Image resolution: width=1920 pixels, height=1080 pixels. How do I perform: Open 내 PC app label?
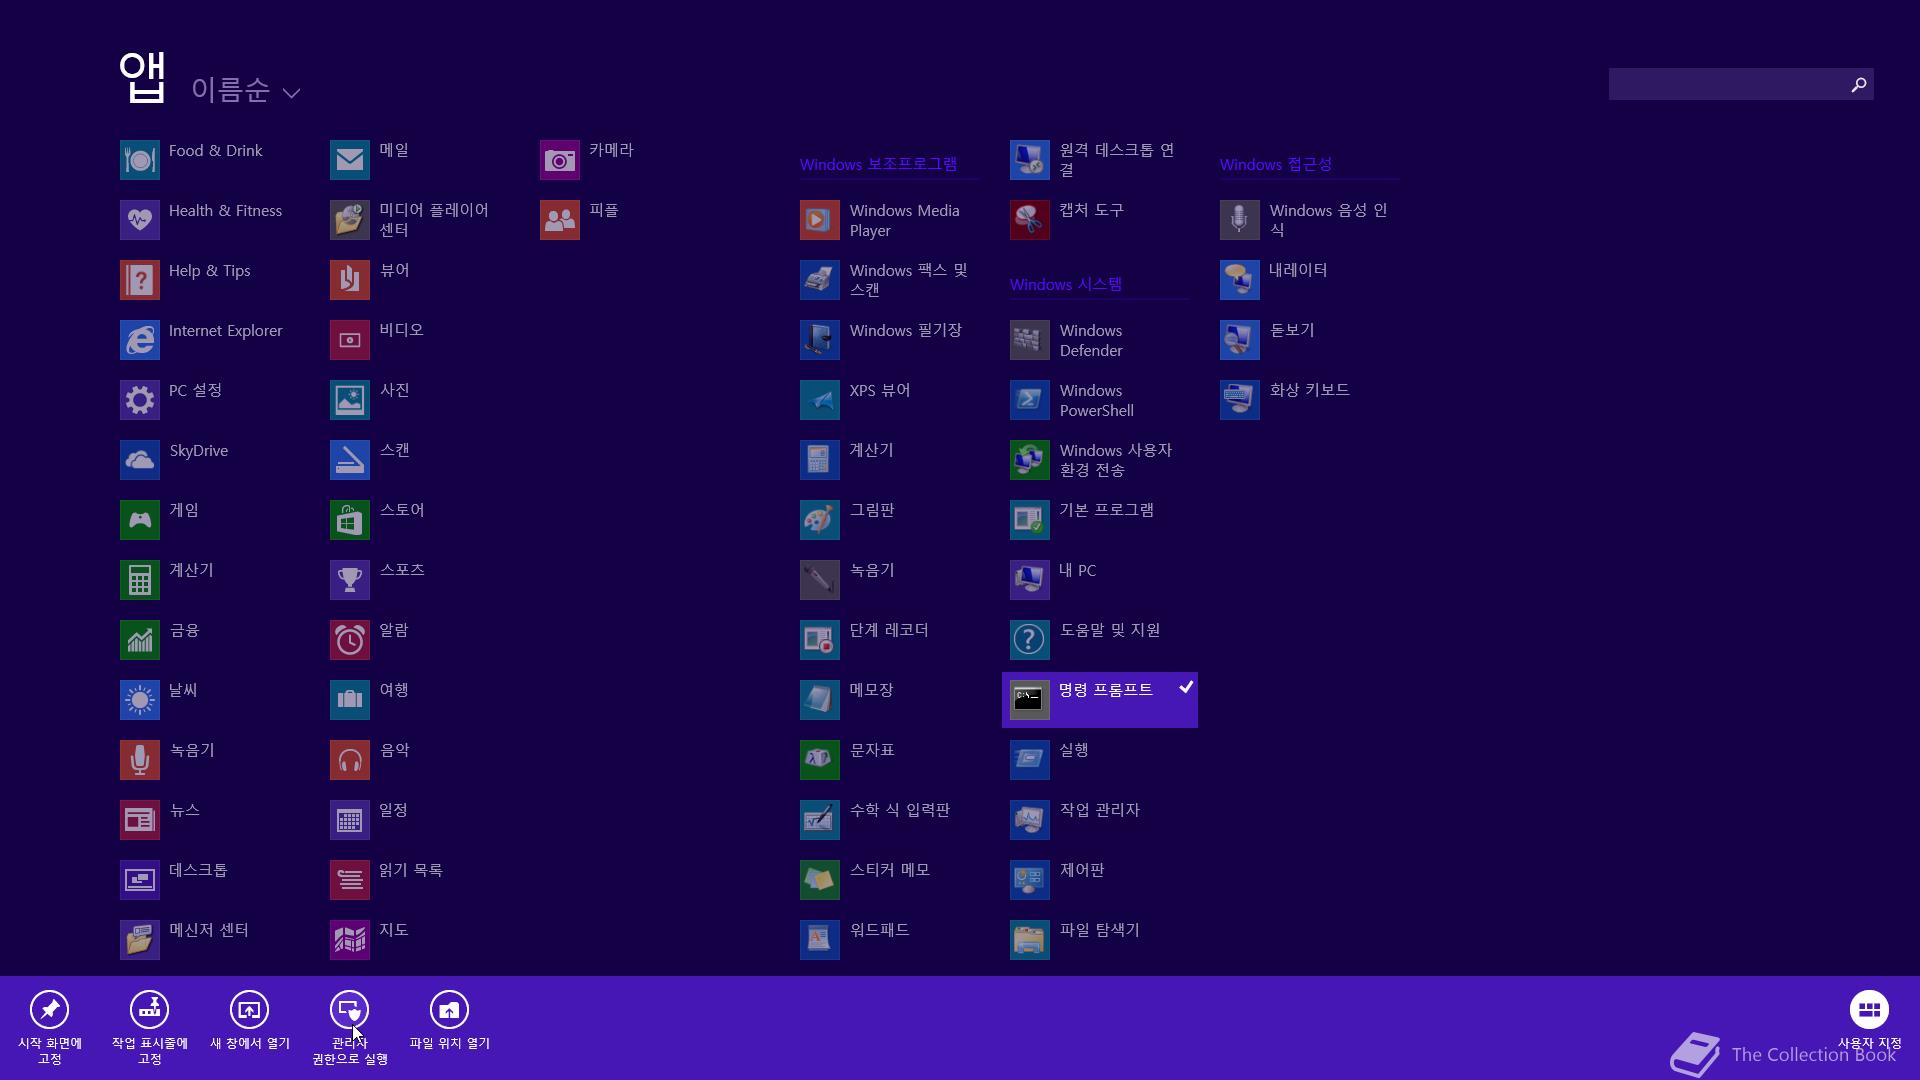pos(1078,570)
